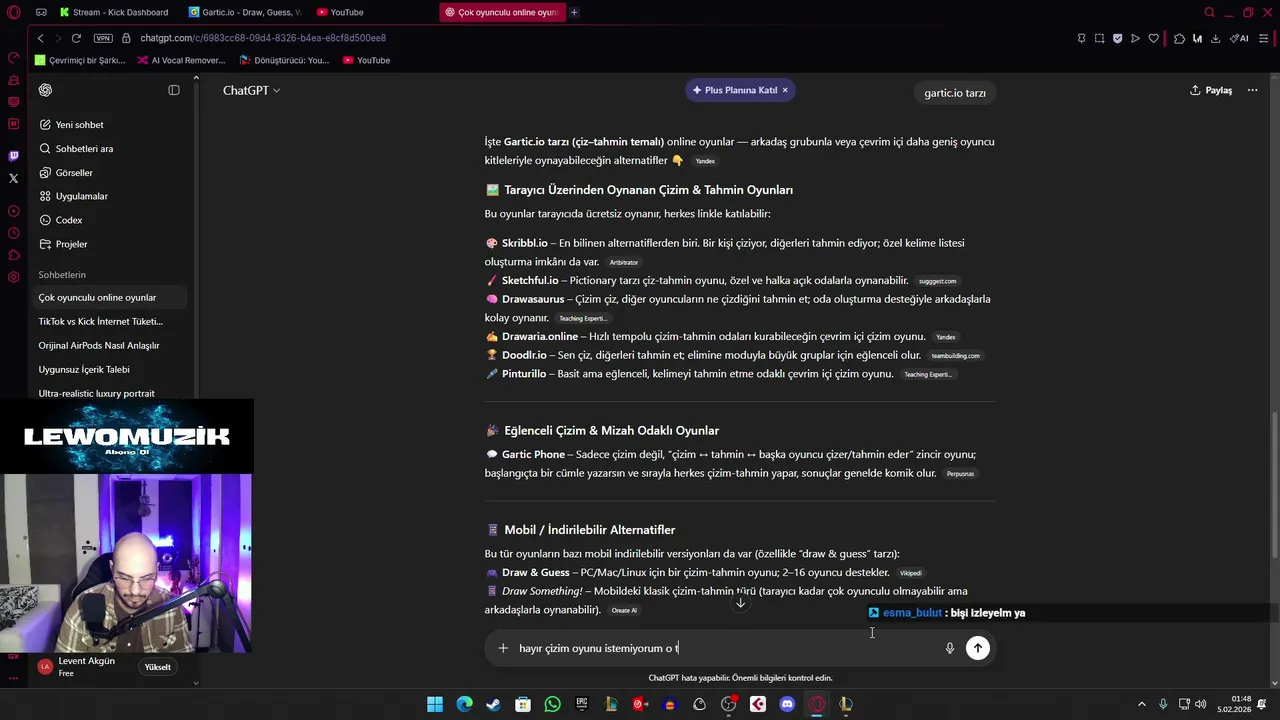This screenshot has width=1280, height=720.
Task: Open the TikTok vs Kick İnternet chat
Action: tap(110, 322)
